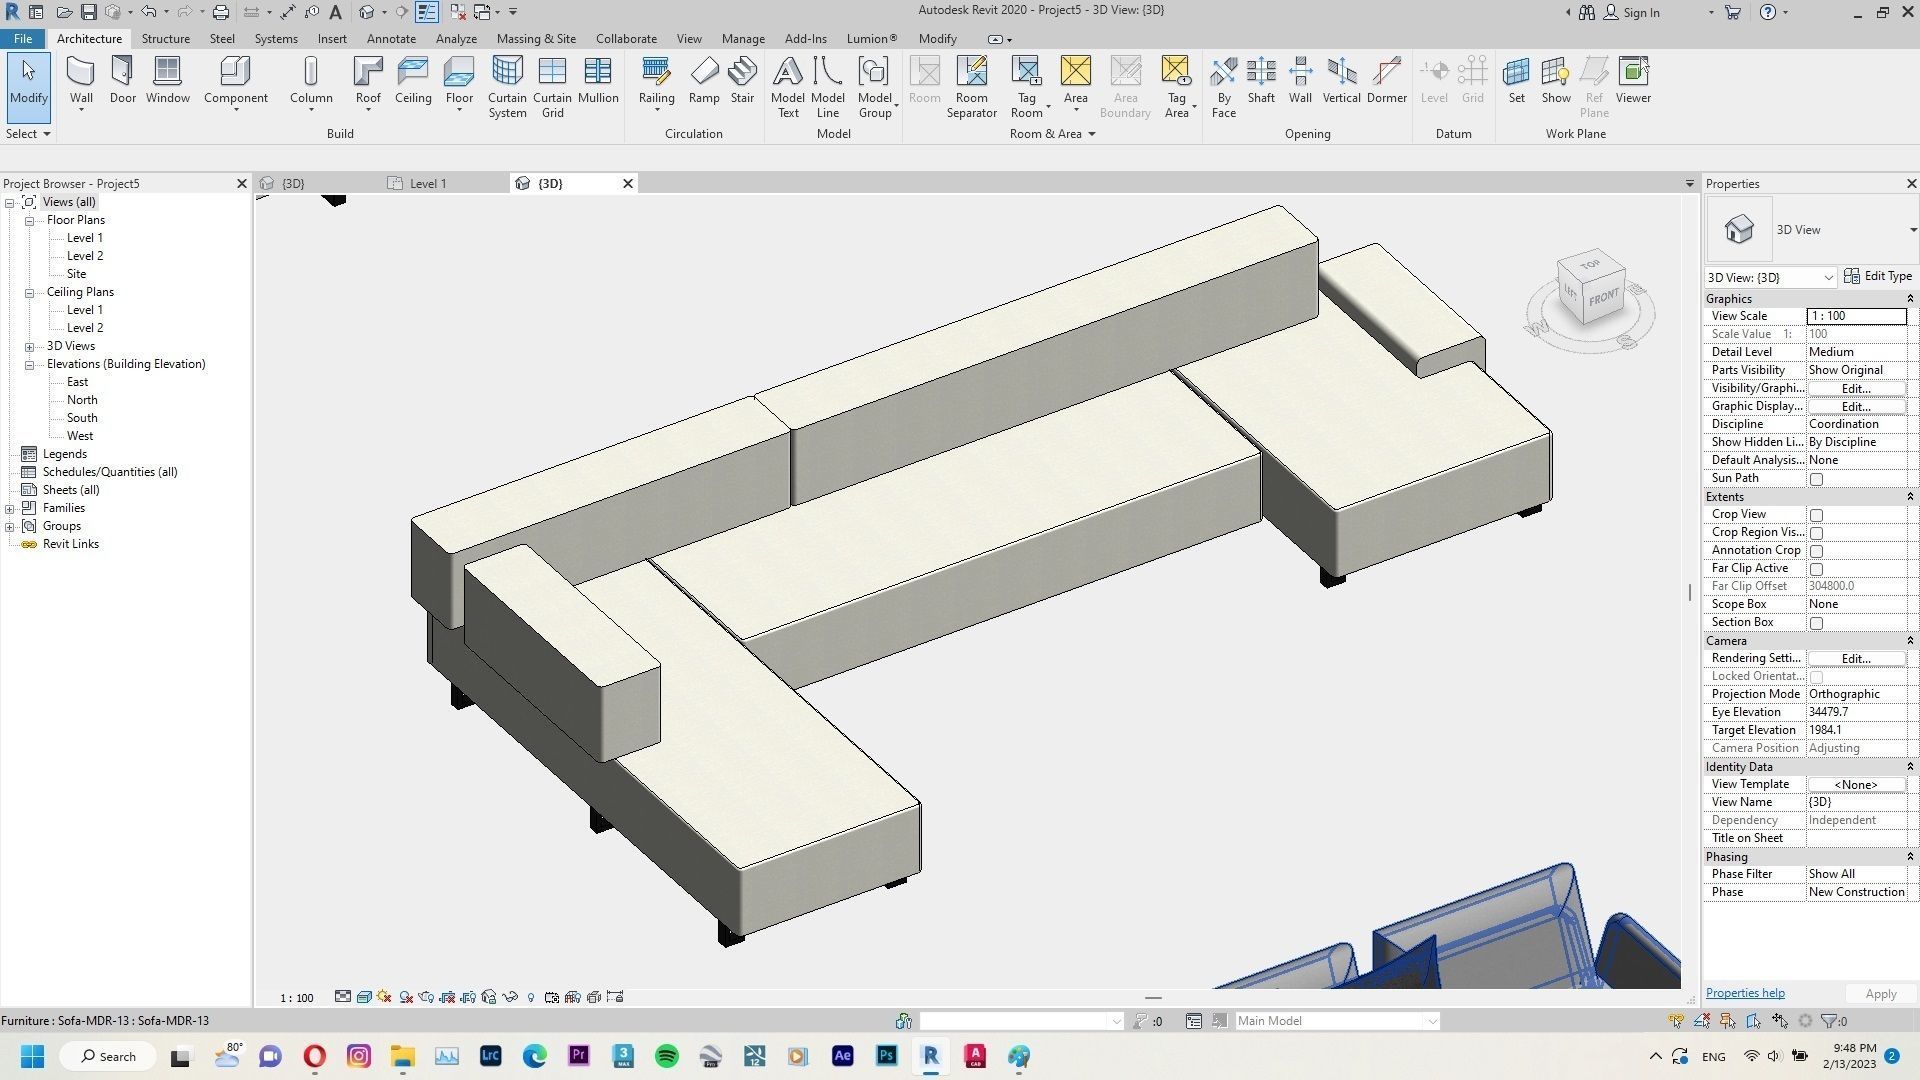Select the Shaft opening tool
The width and height of the screenshot is (1920, 1080).
coord(1261,81)
